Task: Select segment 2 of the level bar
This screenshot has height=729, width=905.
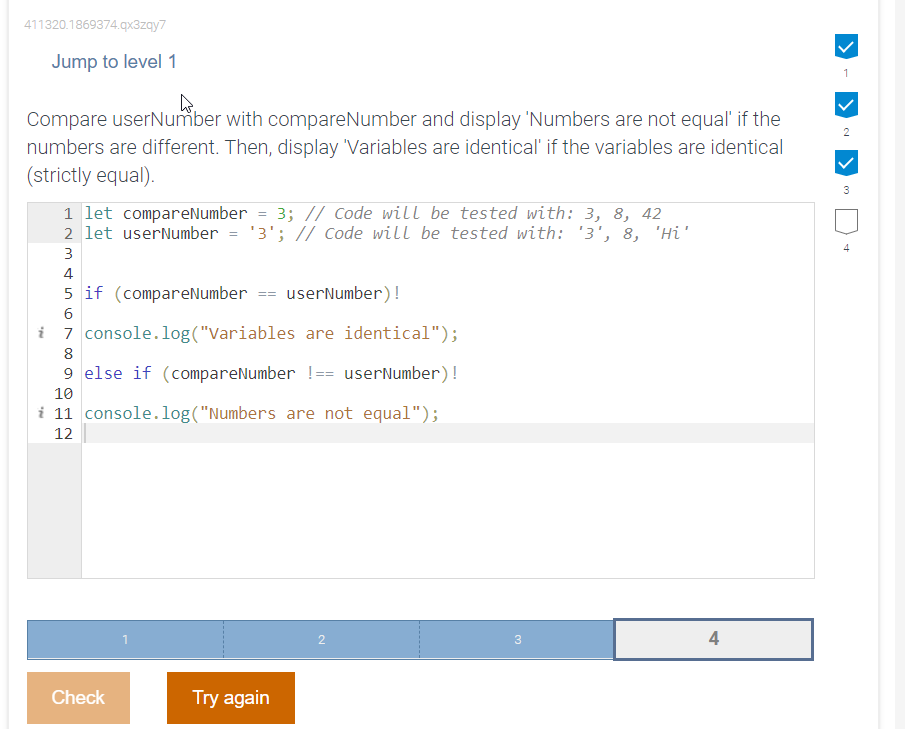Action: [x=321, y=639]
